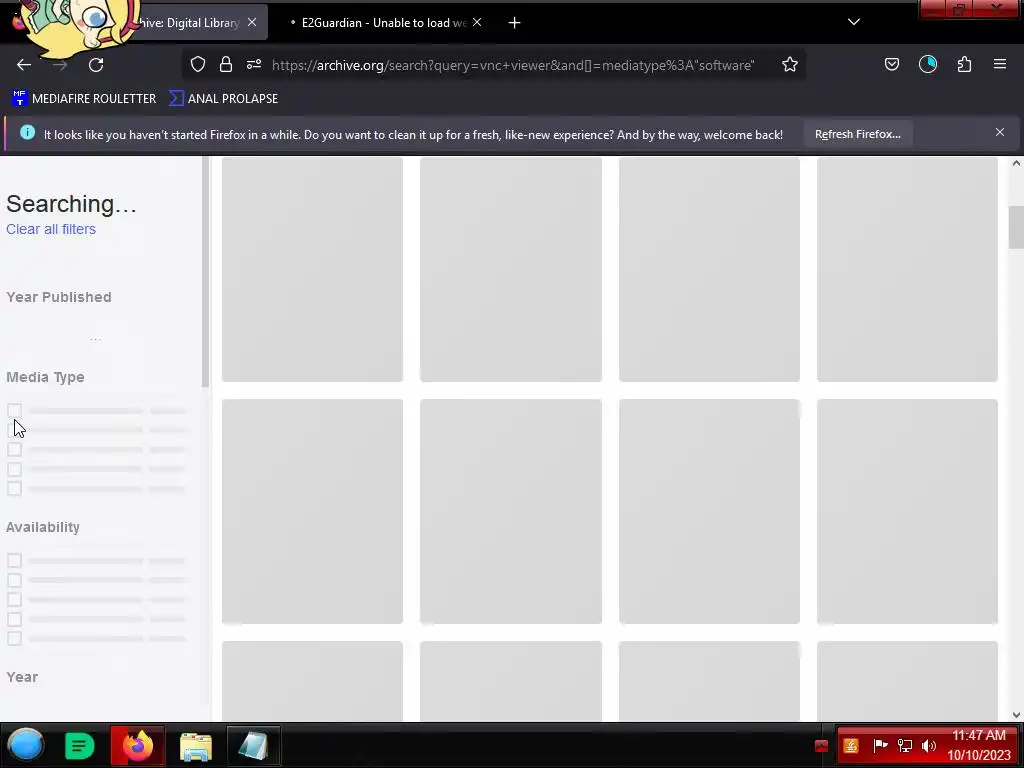View site security padlock info
Screen dimensions: 1024x768
(226, 64)
